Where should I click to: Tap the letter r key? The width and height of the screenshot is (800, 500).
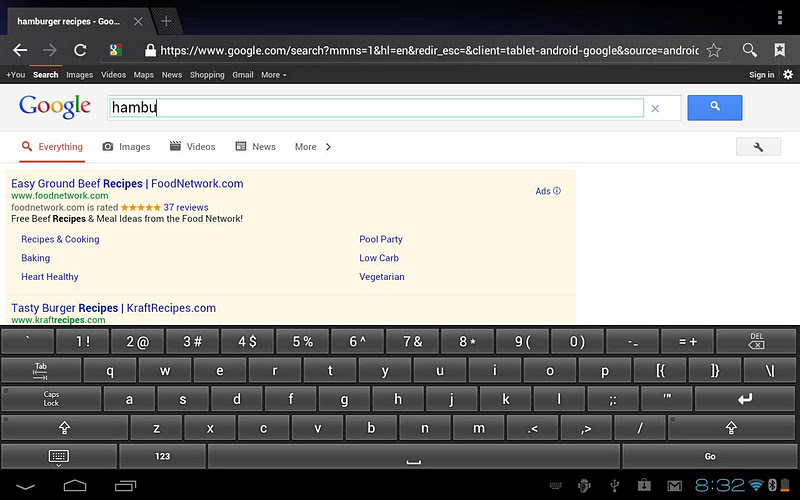point(274,370)
